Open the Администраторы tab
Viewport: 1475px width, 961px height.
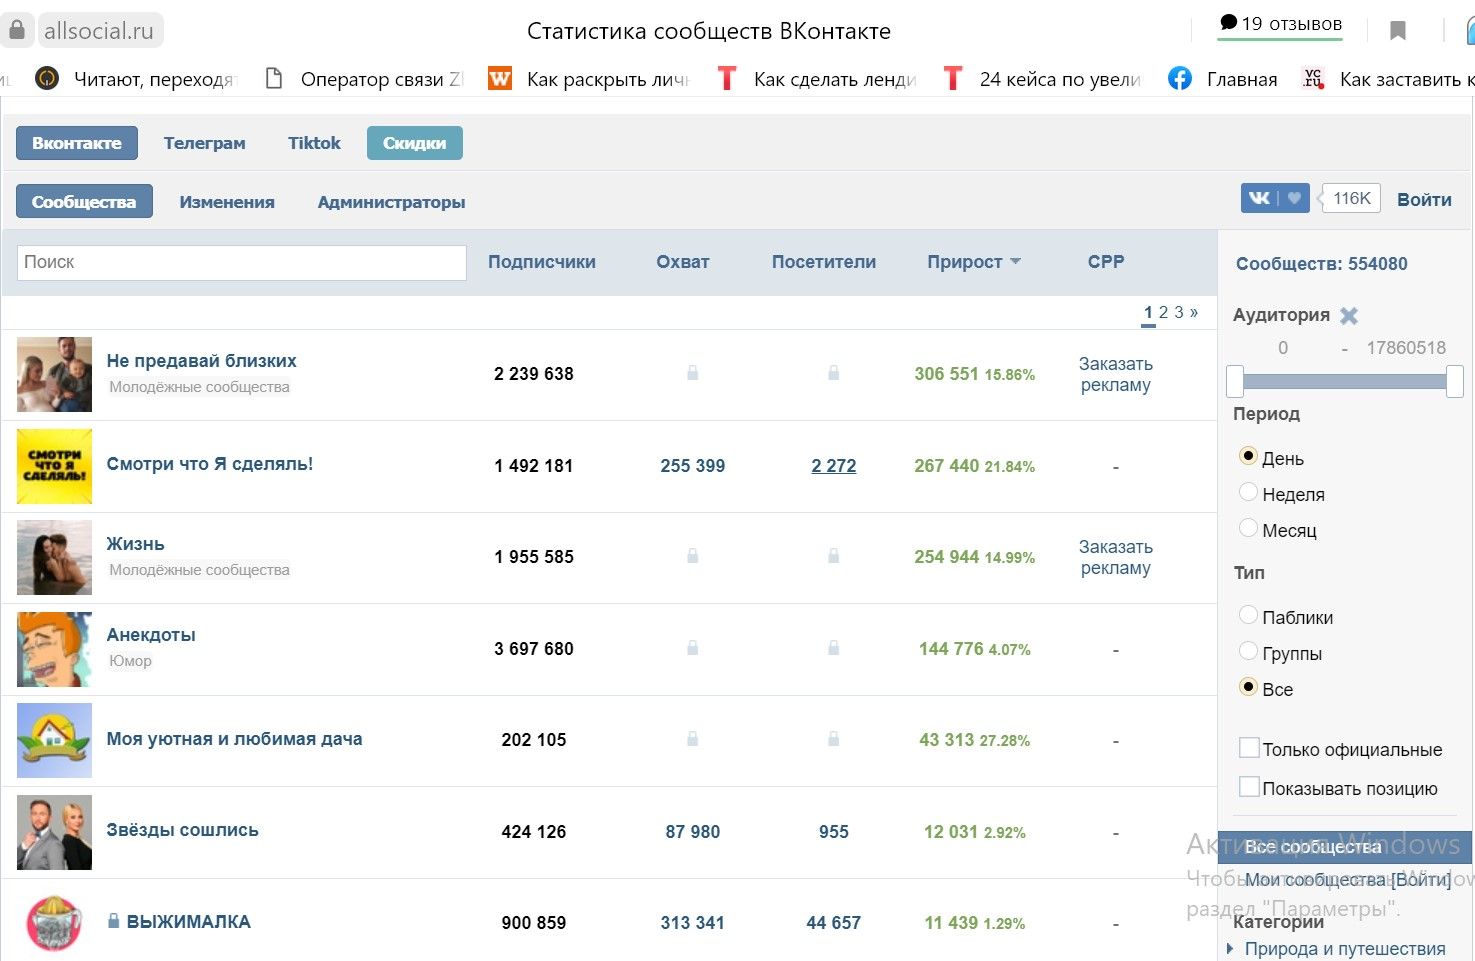(x=391, y=202)
